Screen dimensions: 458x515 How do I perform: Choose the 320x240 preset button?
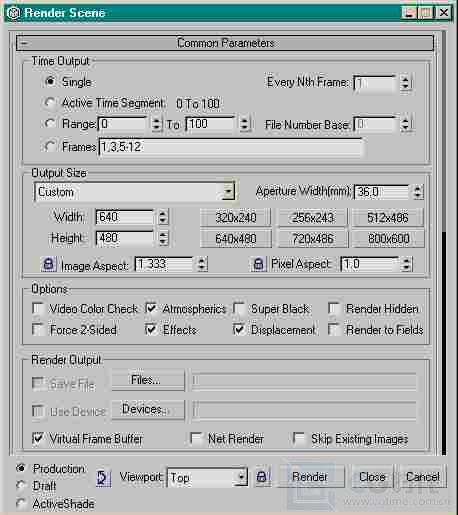click(x=236, y=218)
